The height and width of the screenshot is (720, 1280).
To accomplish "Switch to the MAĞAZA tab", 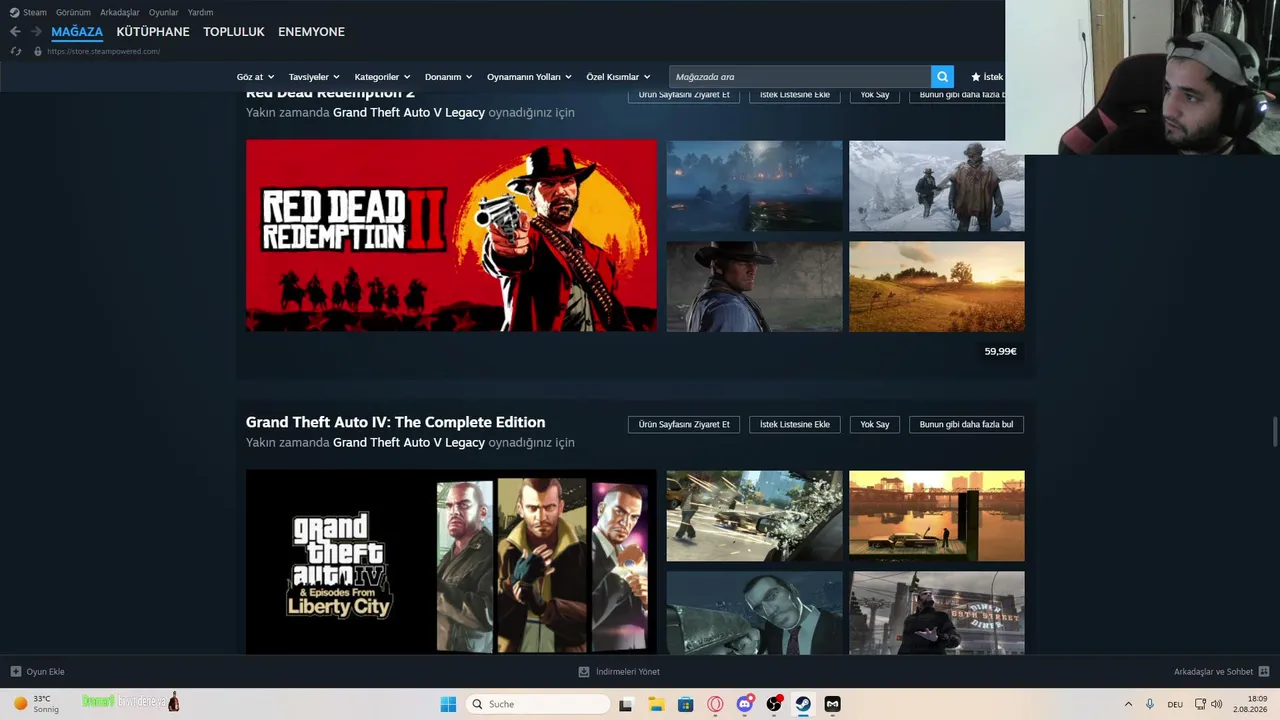I will [77, 32].
